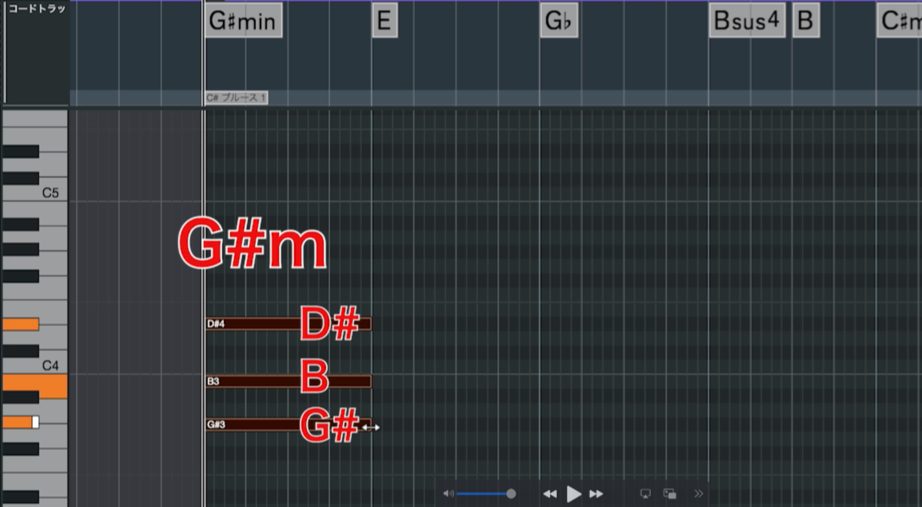922x507 pixels.
Task: Click the highlighted orange D#4 black key
Action: [x=21, y=324]
